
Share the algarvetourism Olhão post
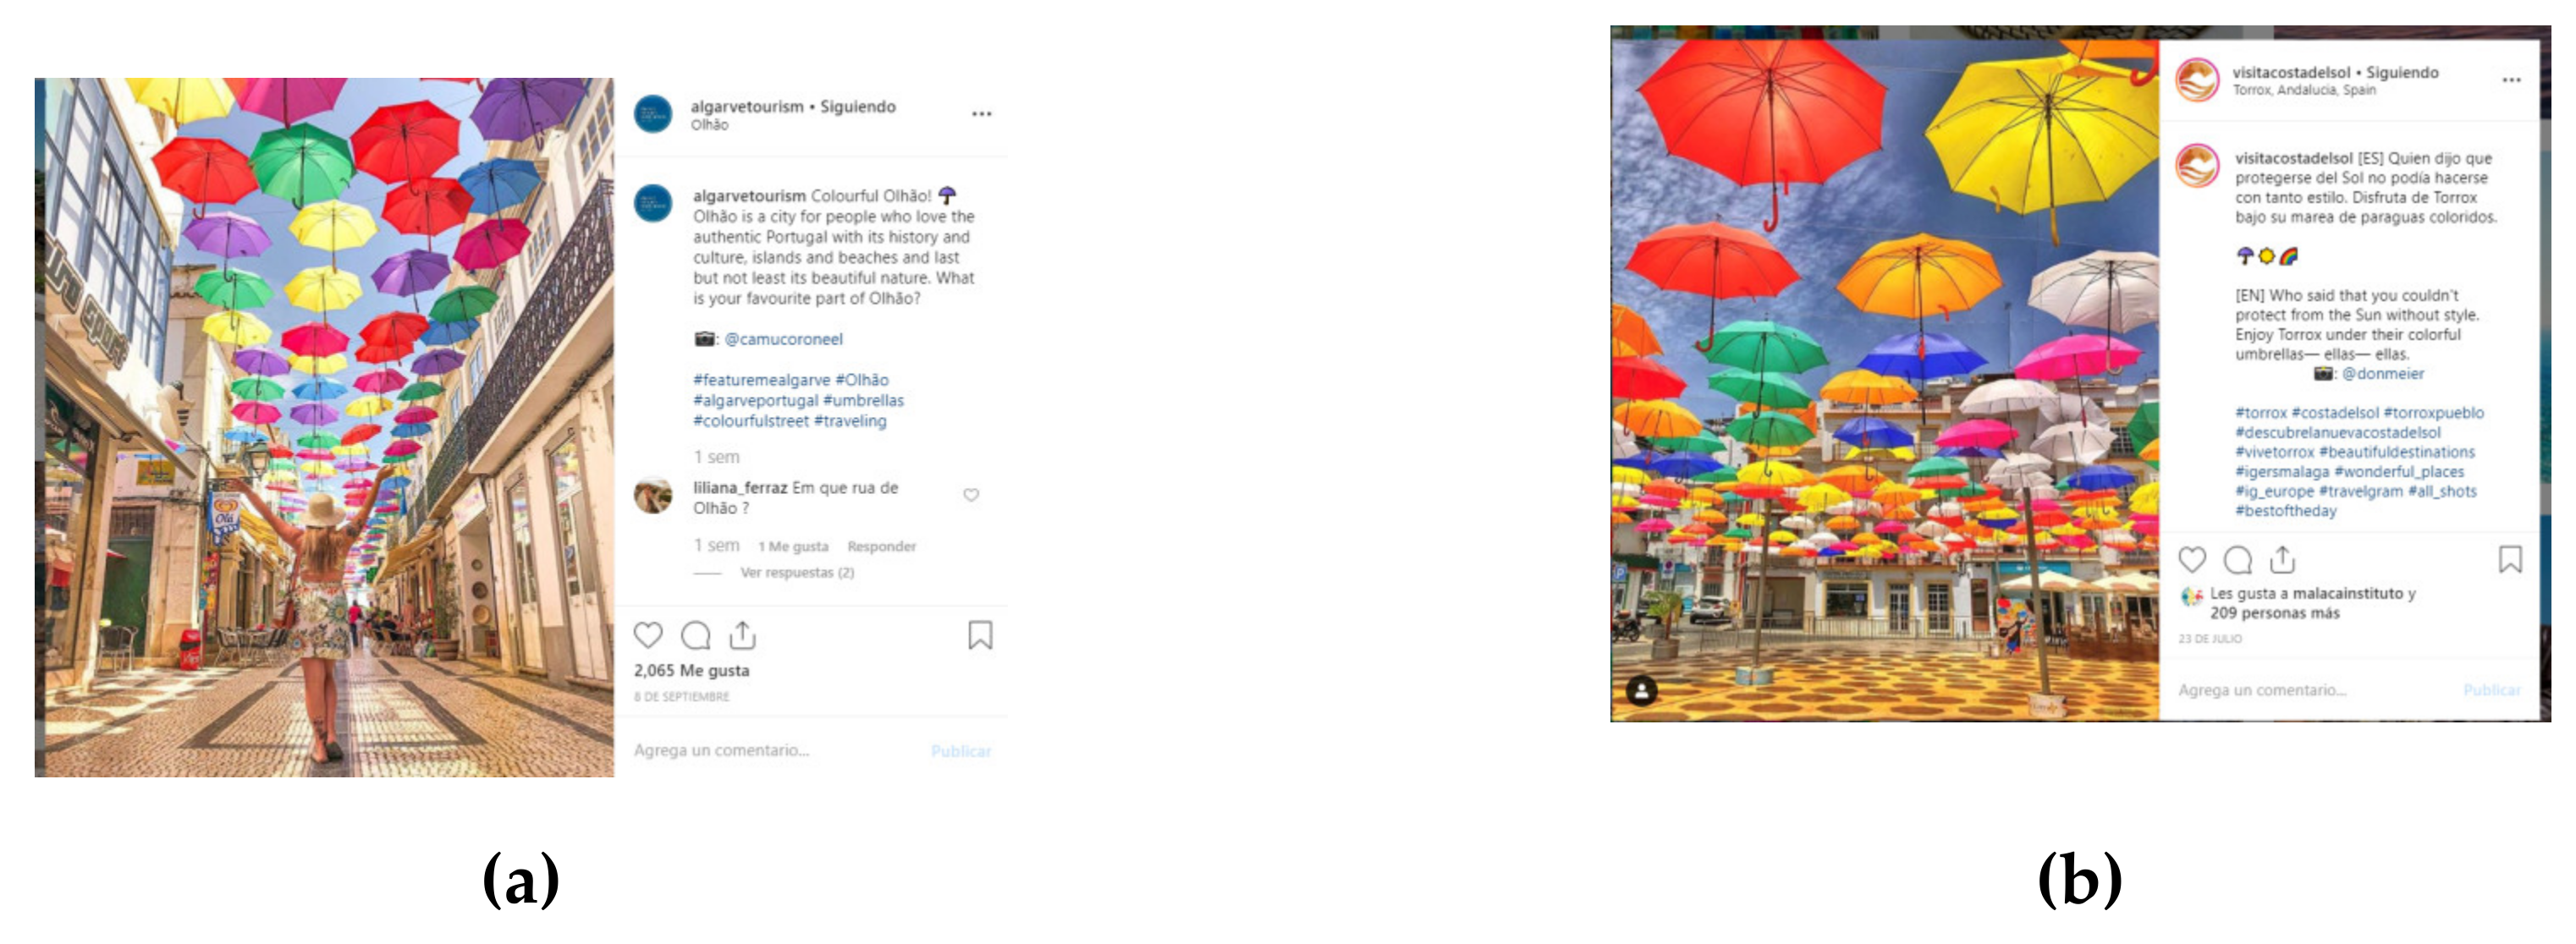[x=742, y=634]
